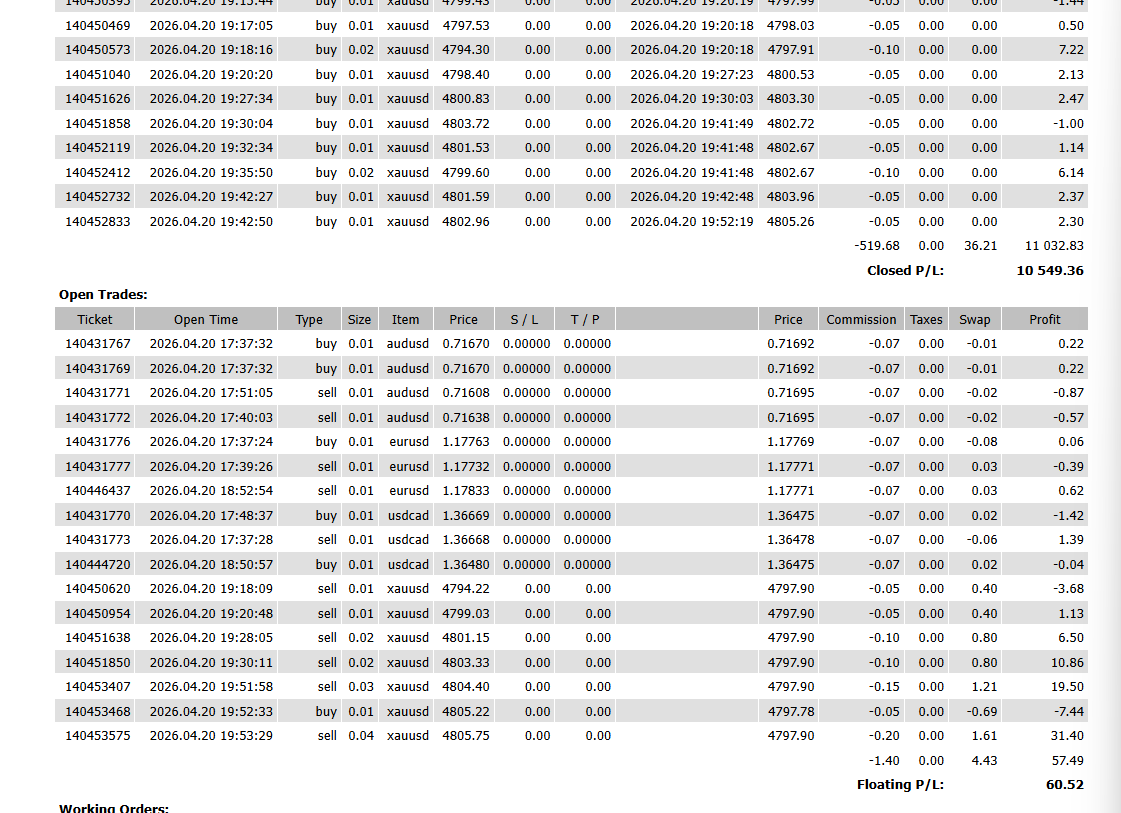1121x813 pixels.
Task: Click the Open Time column header
Action: pos(206,320)
